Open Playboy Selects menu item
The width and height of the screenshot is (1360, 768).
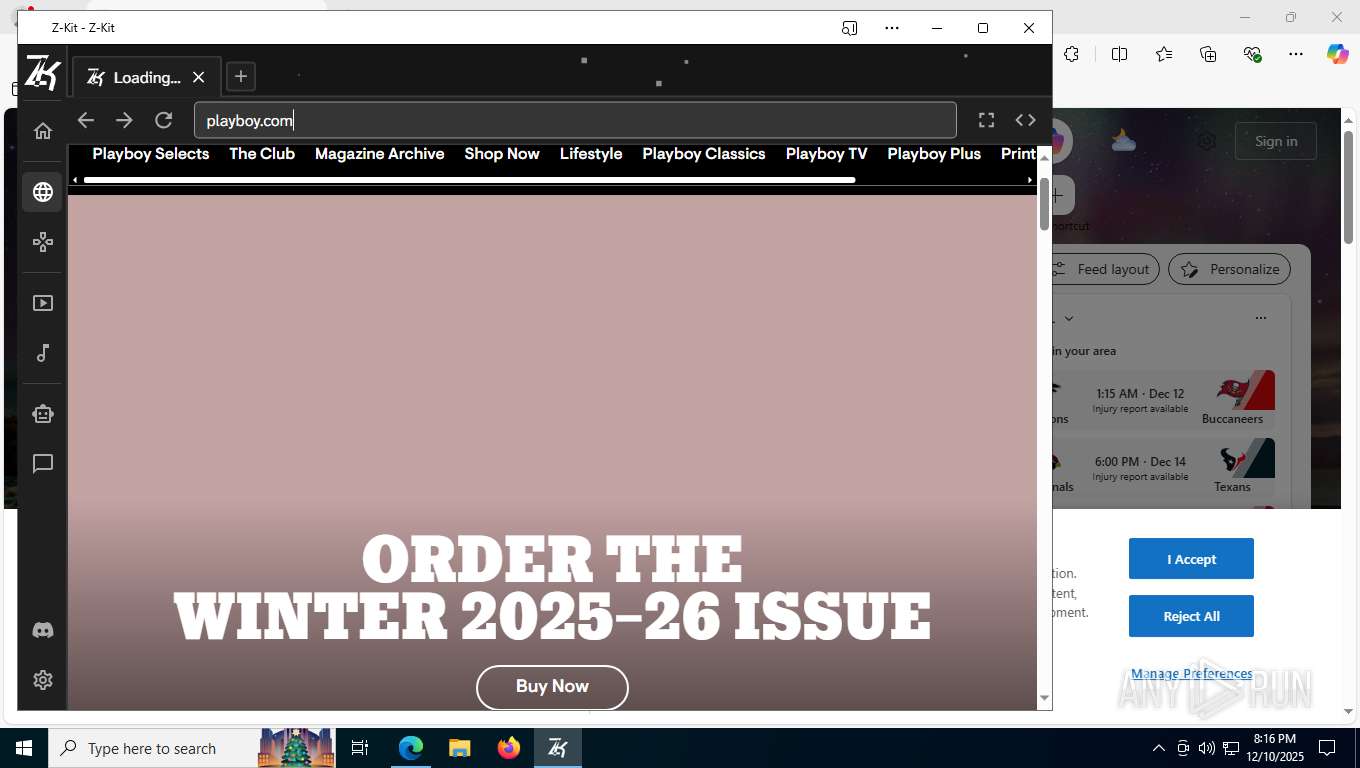pyautogui.click(x=151, y=154)
